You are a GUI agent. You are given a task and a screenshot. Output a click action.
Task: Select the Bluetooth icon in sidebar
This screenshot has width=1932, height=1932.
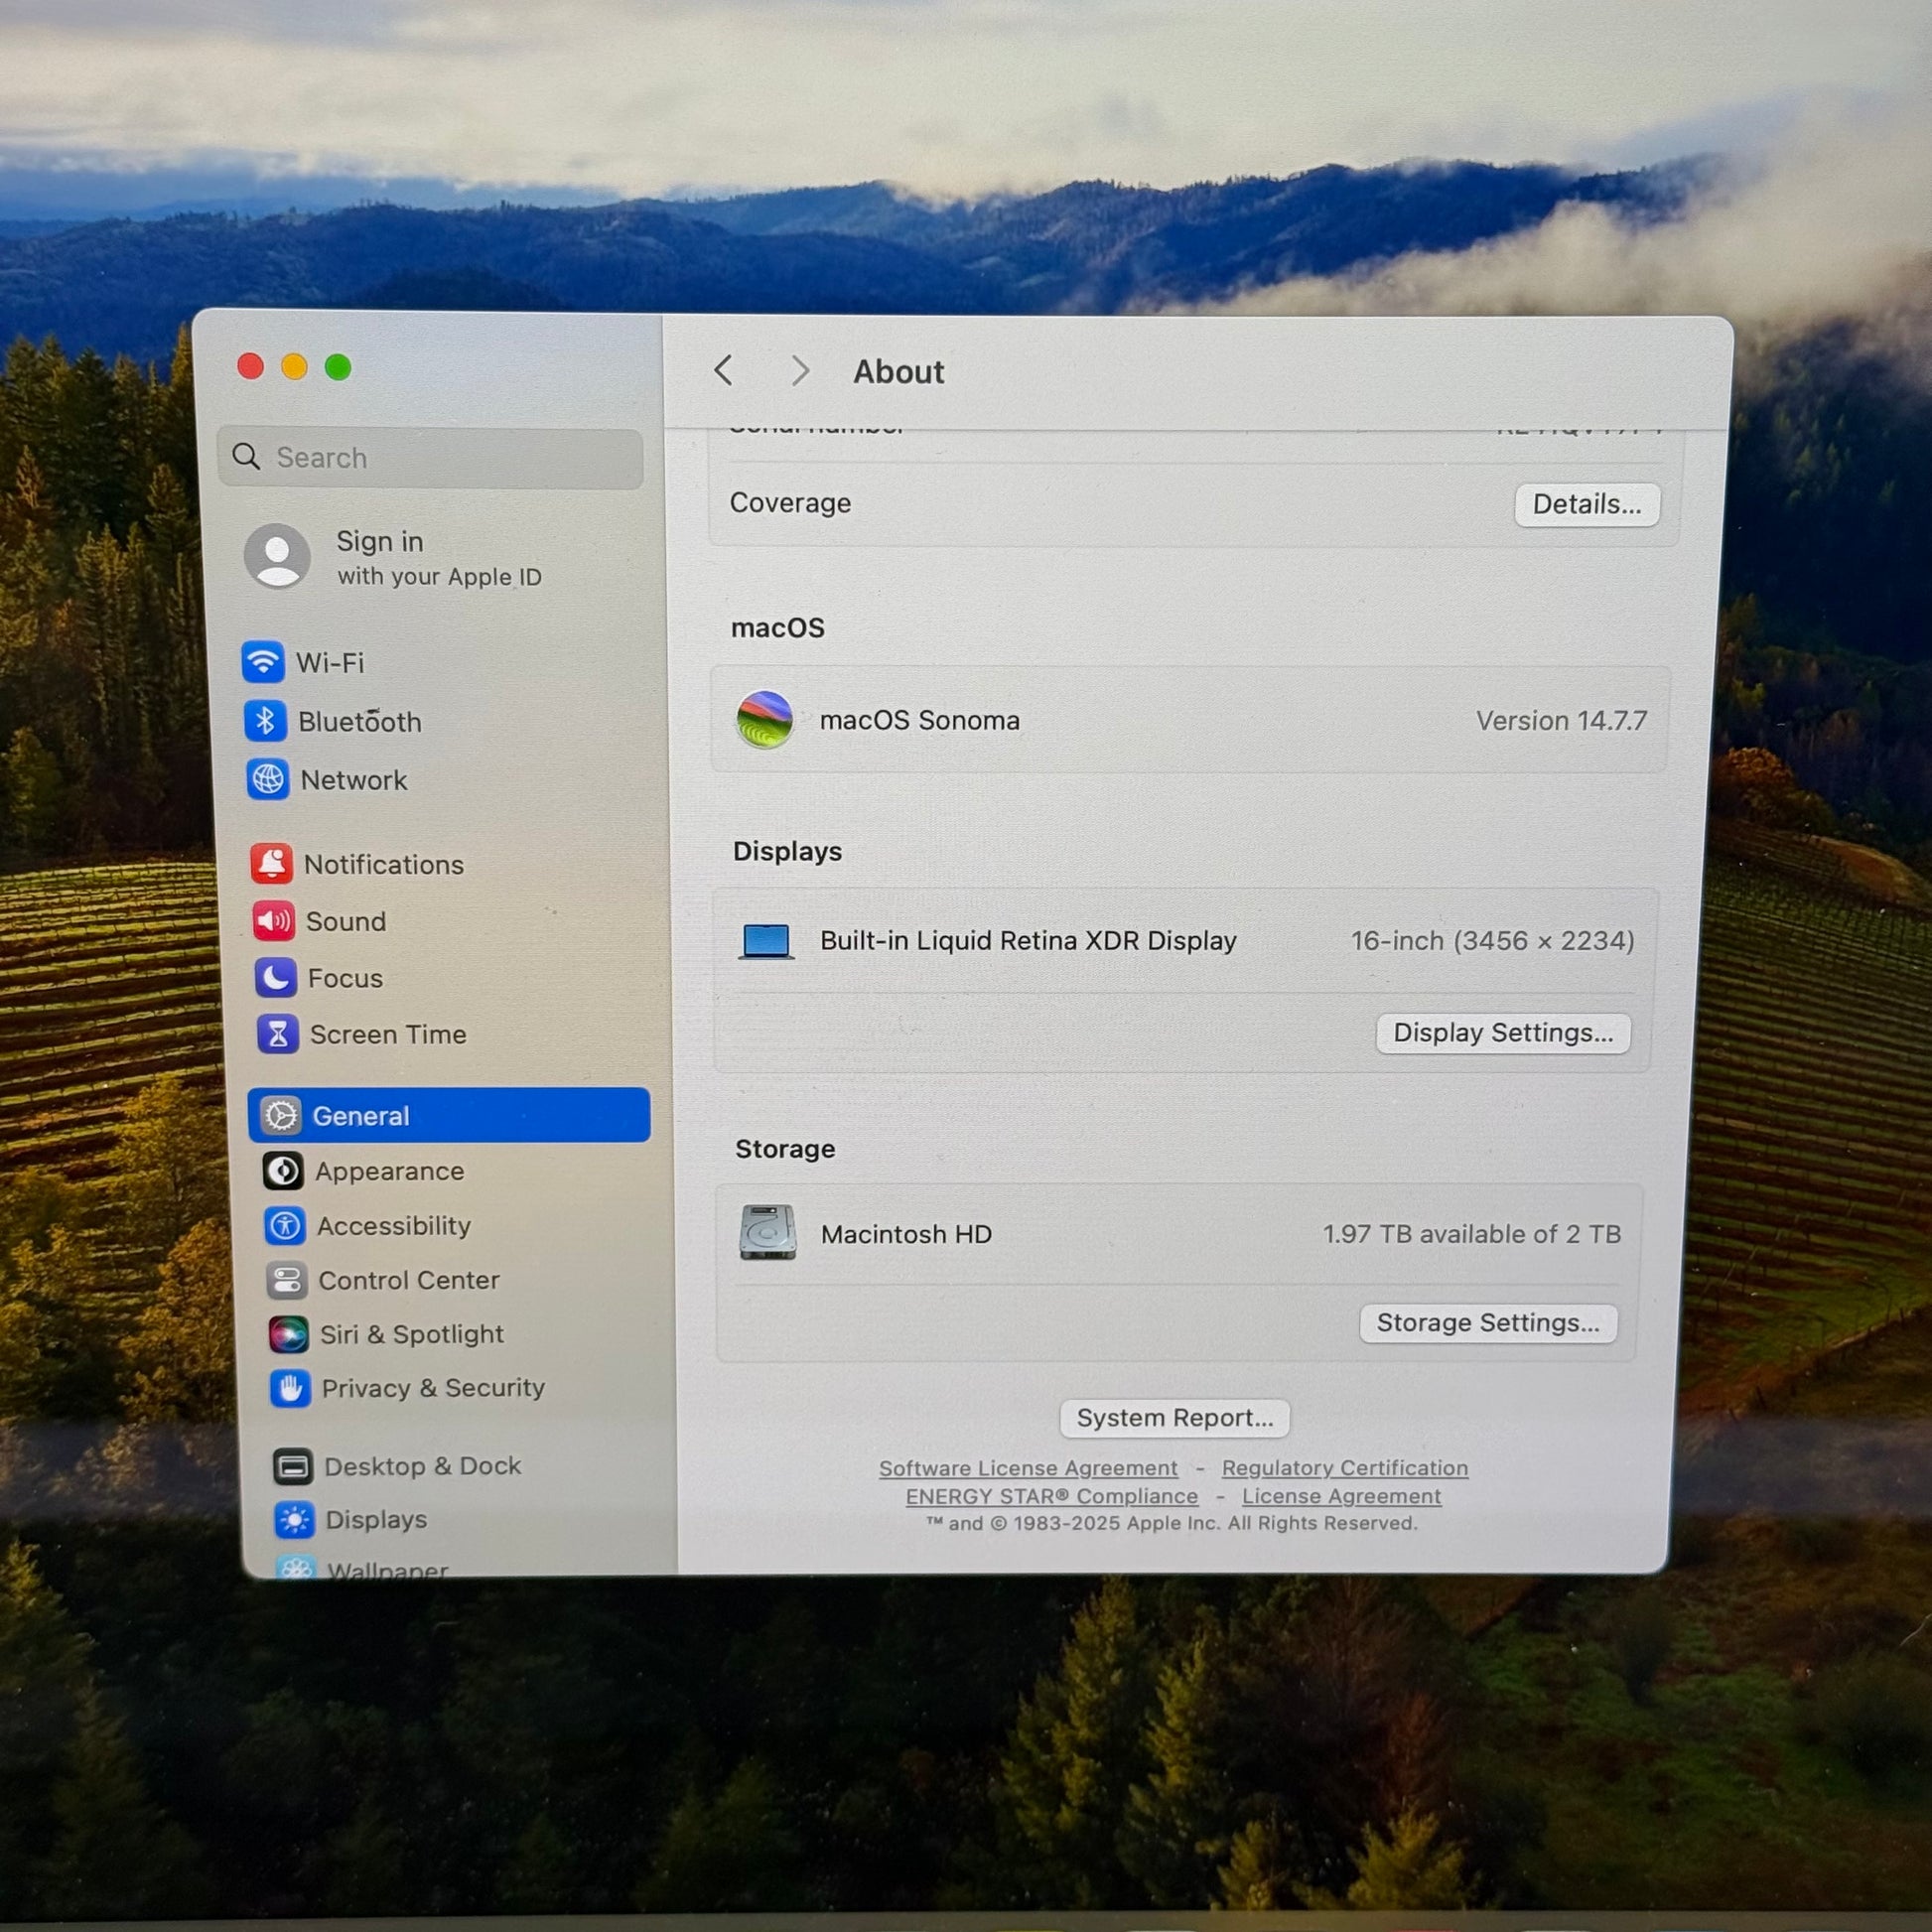265,721
